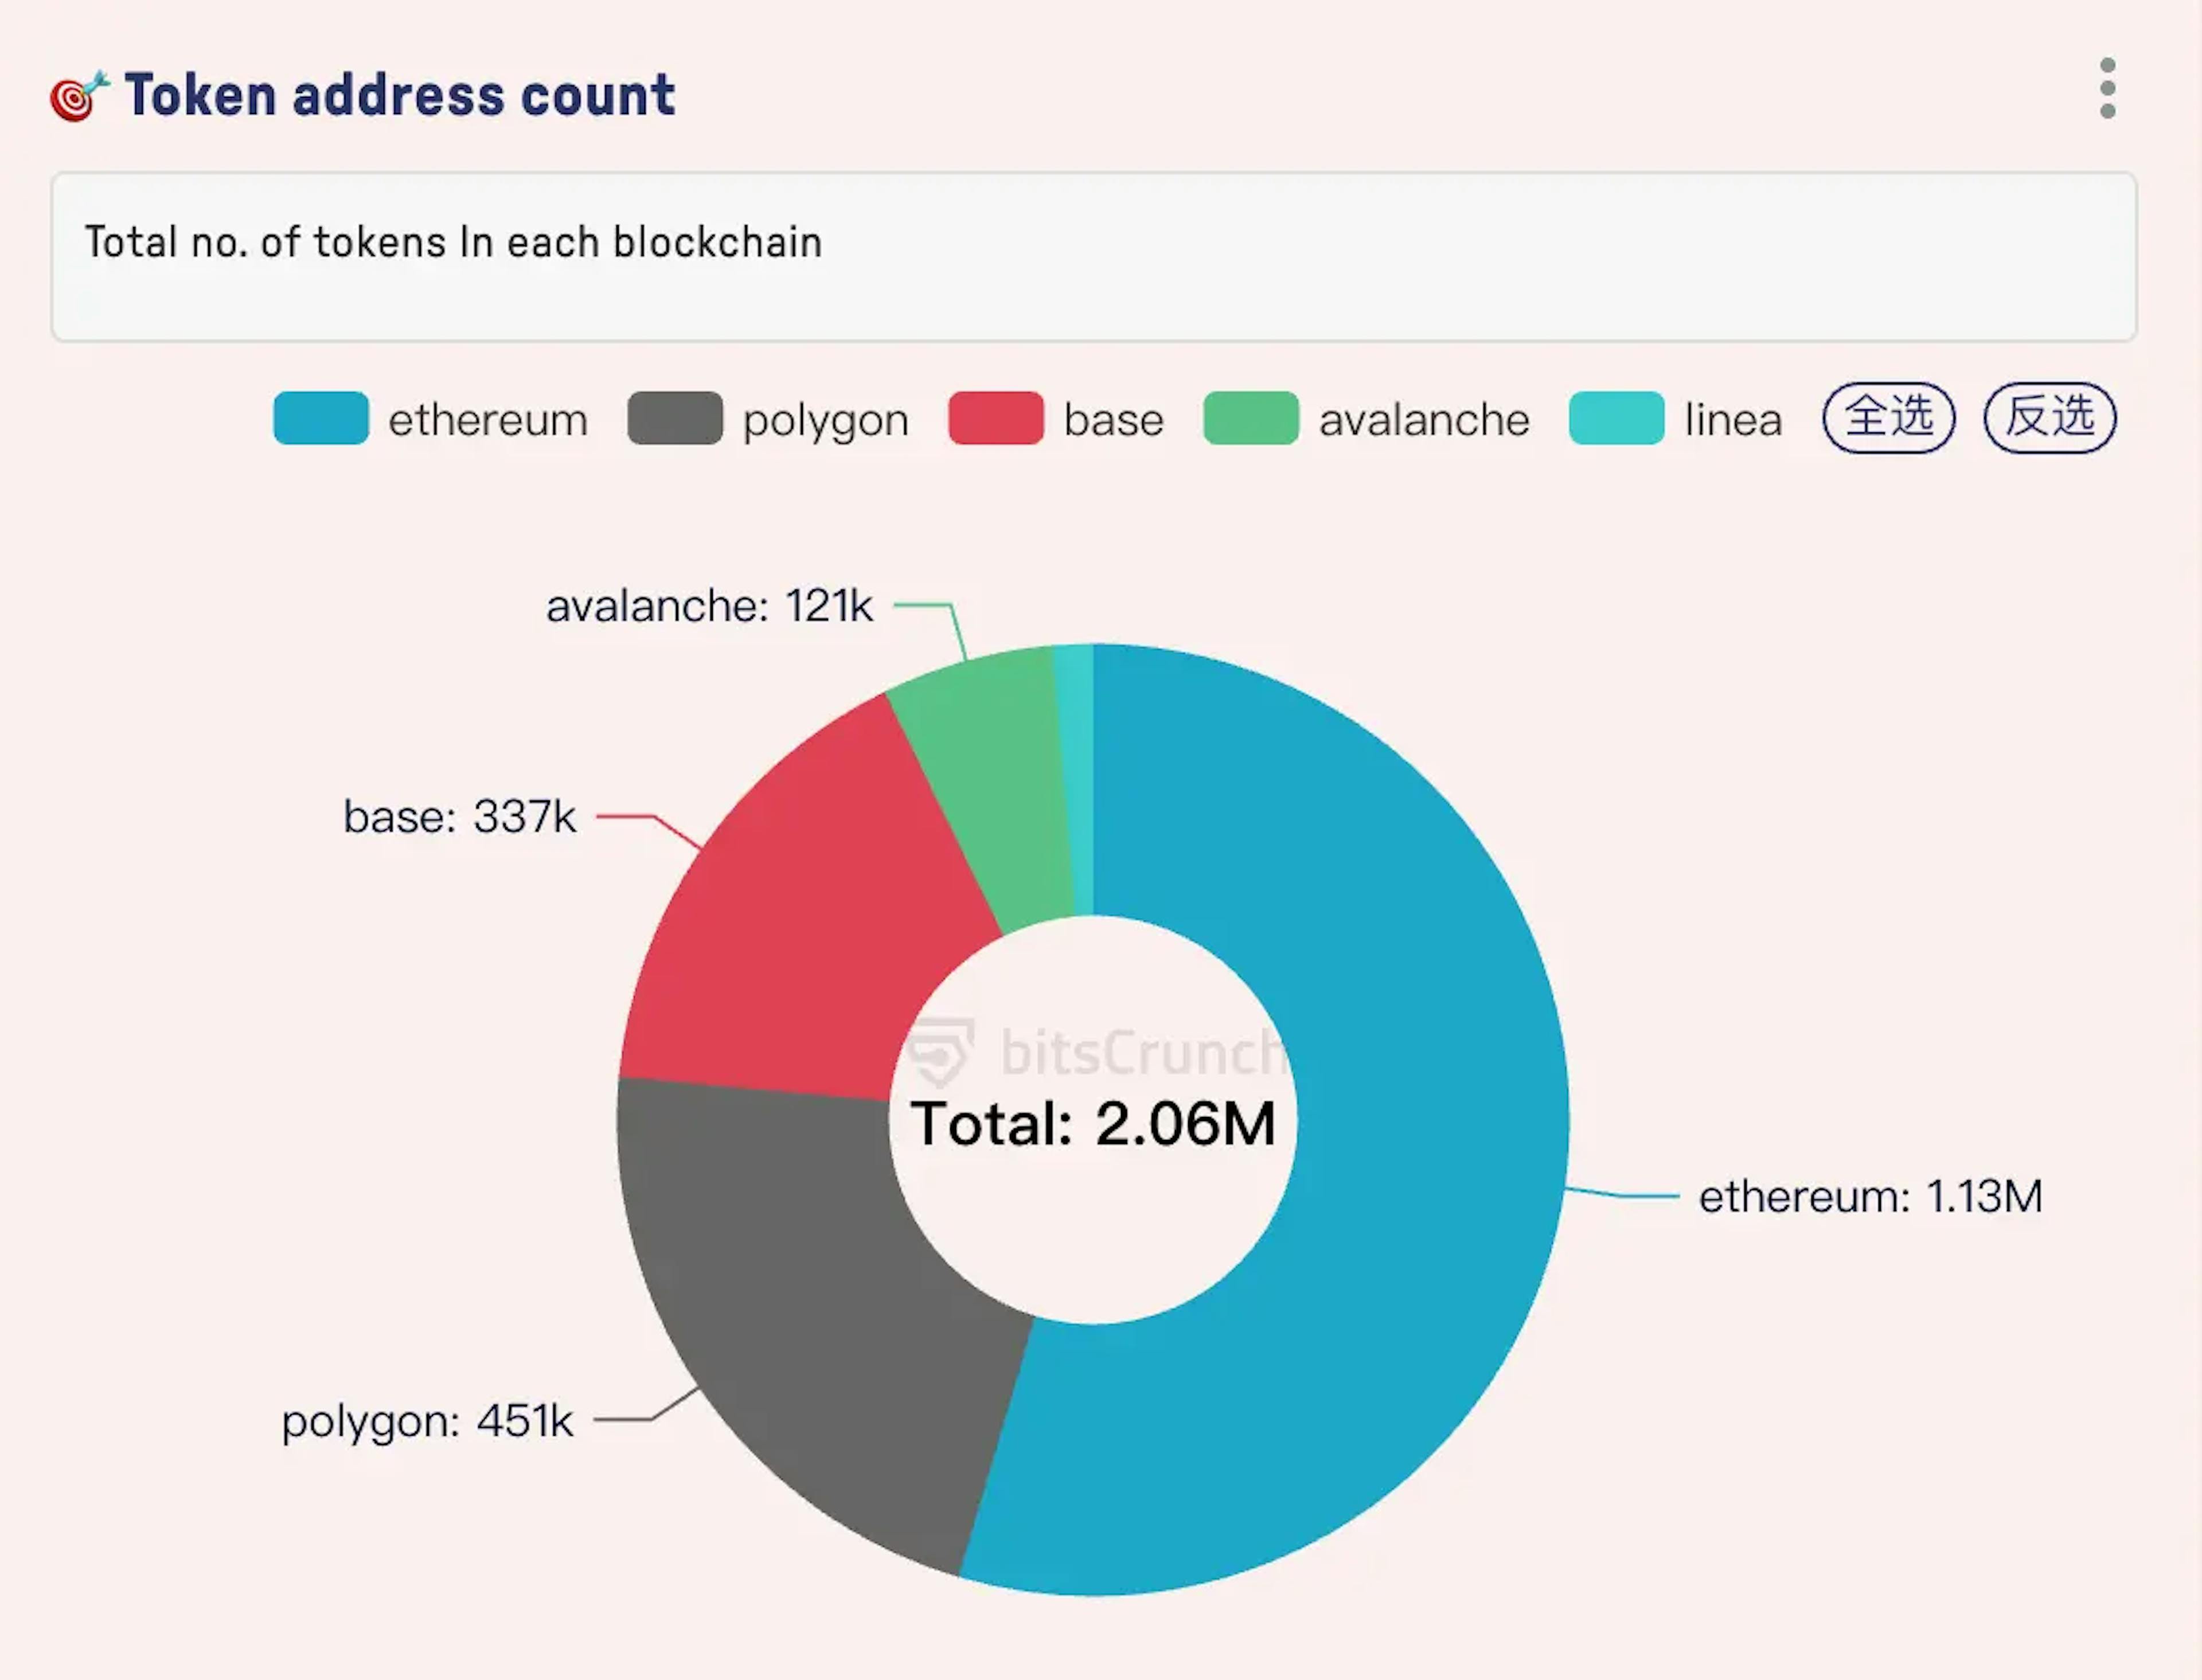The width and height of the screenshot is (2202, 1680).
Task: Open the three-dot options menu
Action: (x=2107, y=89)
